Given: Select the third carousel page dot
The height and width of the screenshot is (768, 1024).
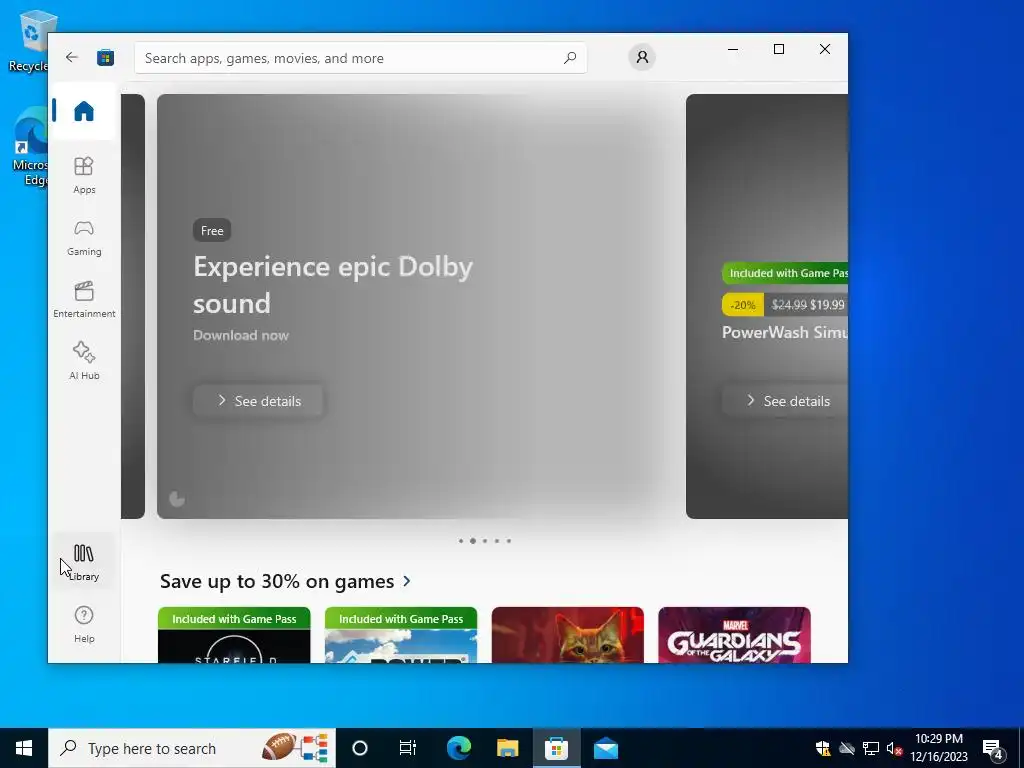Looking at the screenshot, I should 485,541.
